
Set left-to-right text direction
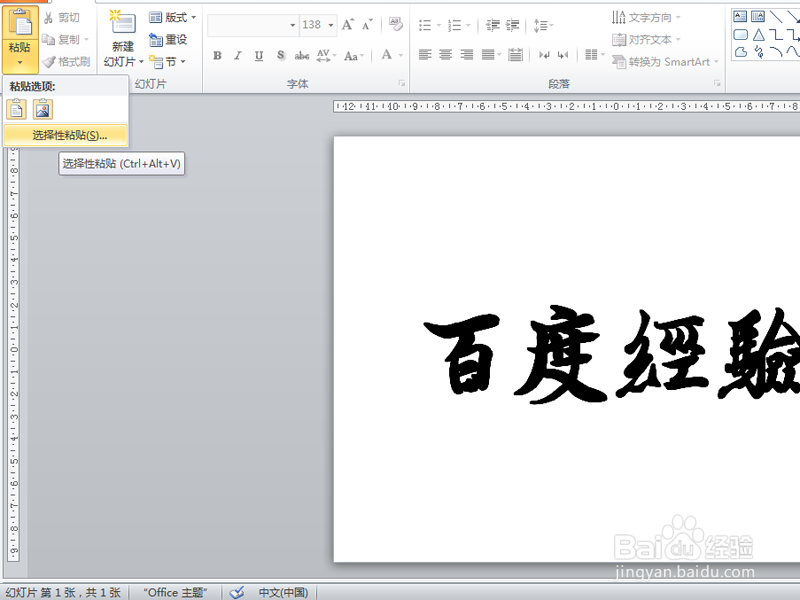[544, 55]
